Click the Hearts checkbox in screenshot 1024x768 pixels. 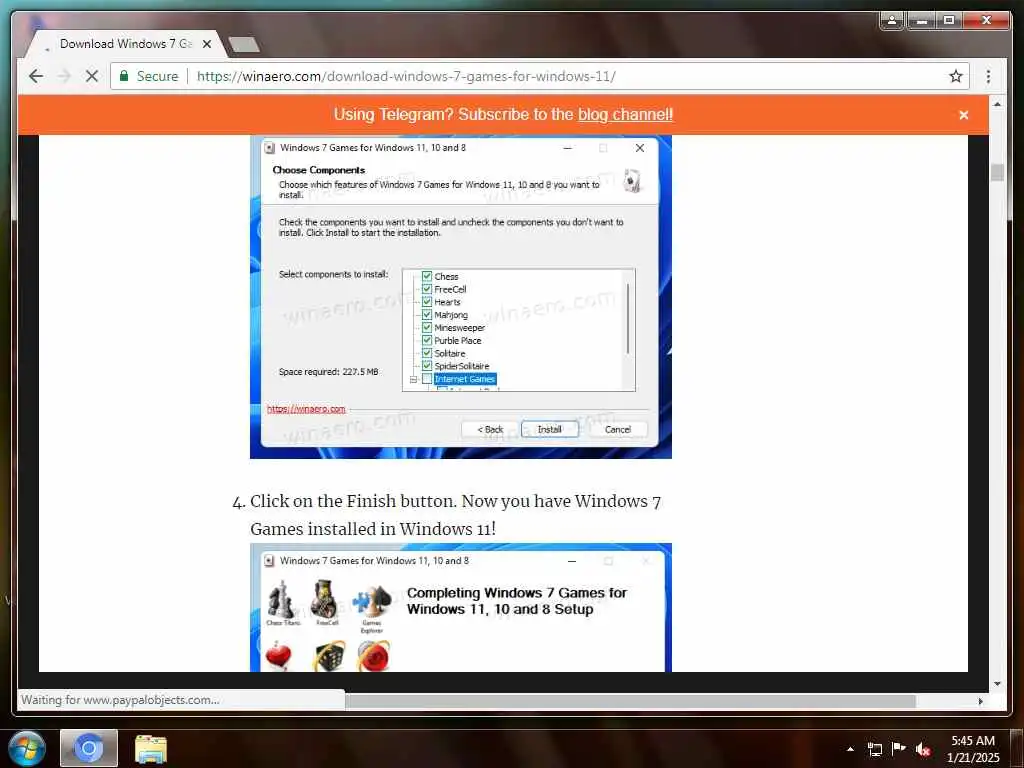tap(426, 302)
